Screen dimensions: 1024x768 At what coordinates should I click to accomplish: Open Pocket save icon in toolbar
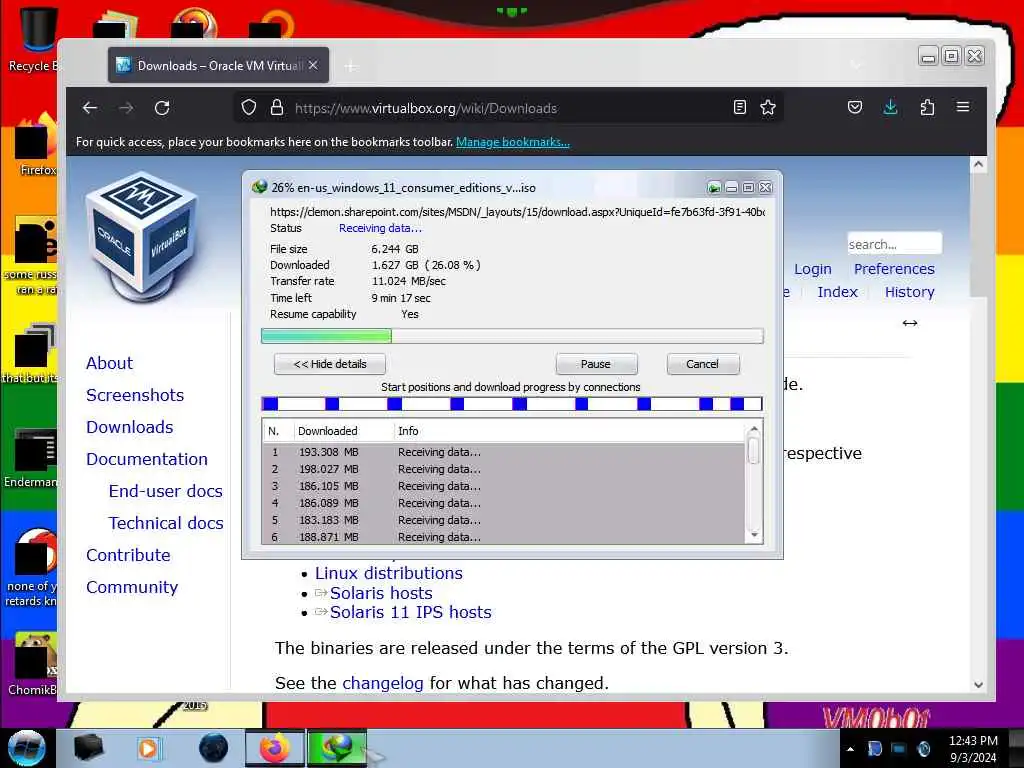tap(855, 107)
